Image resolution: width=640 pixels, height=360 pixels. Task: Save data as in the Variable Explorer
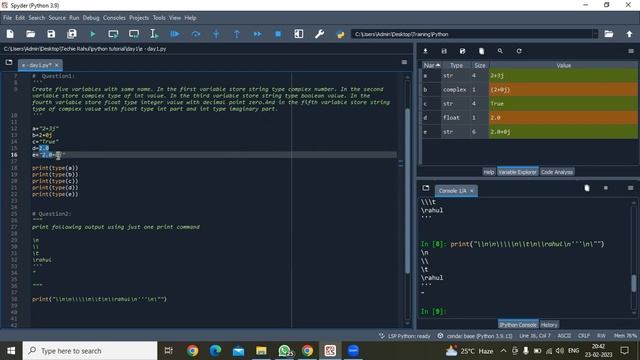(462, 51)
